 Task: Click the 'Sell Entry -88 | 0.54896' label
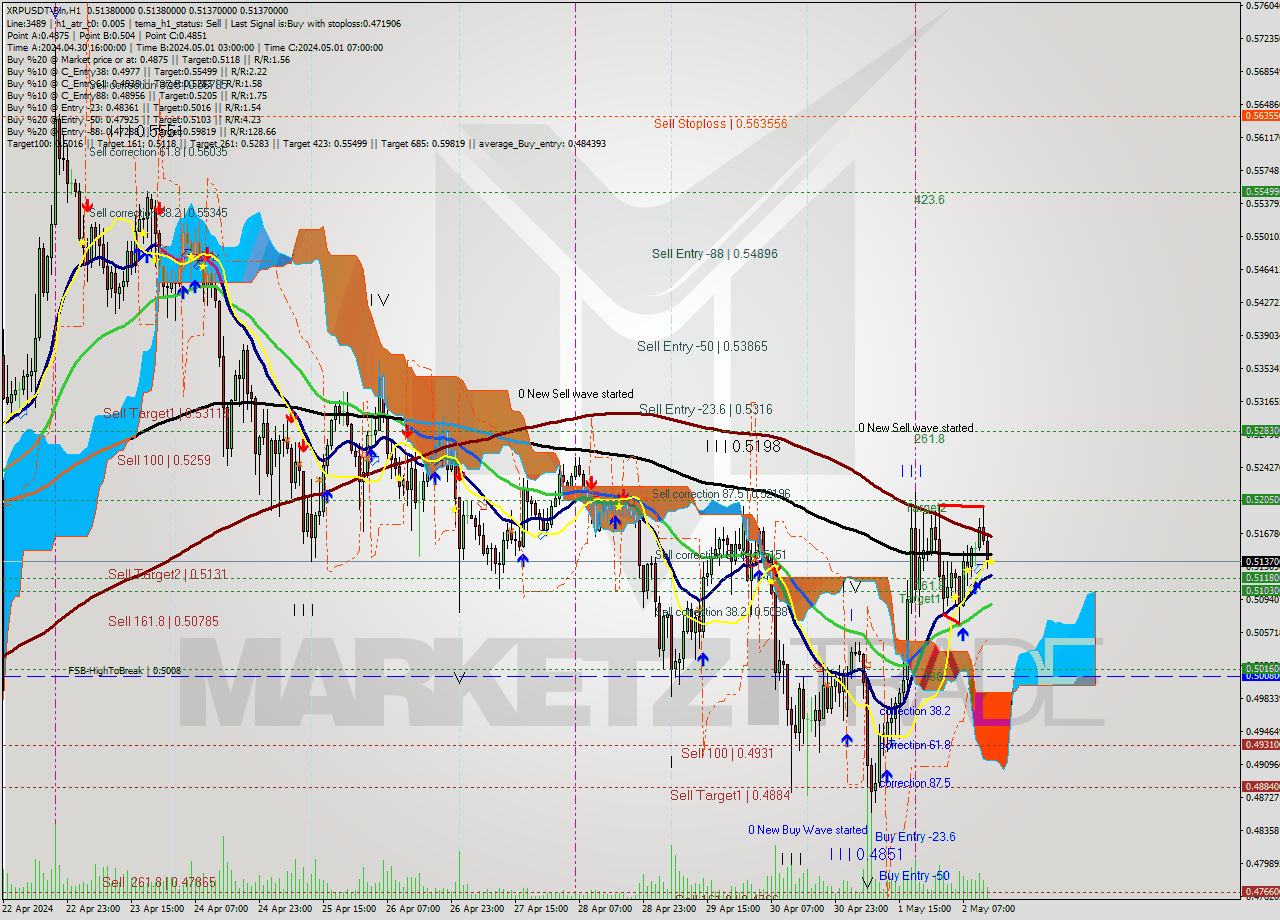(x=714, y=254)
